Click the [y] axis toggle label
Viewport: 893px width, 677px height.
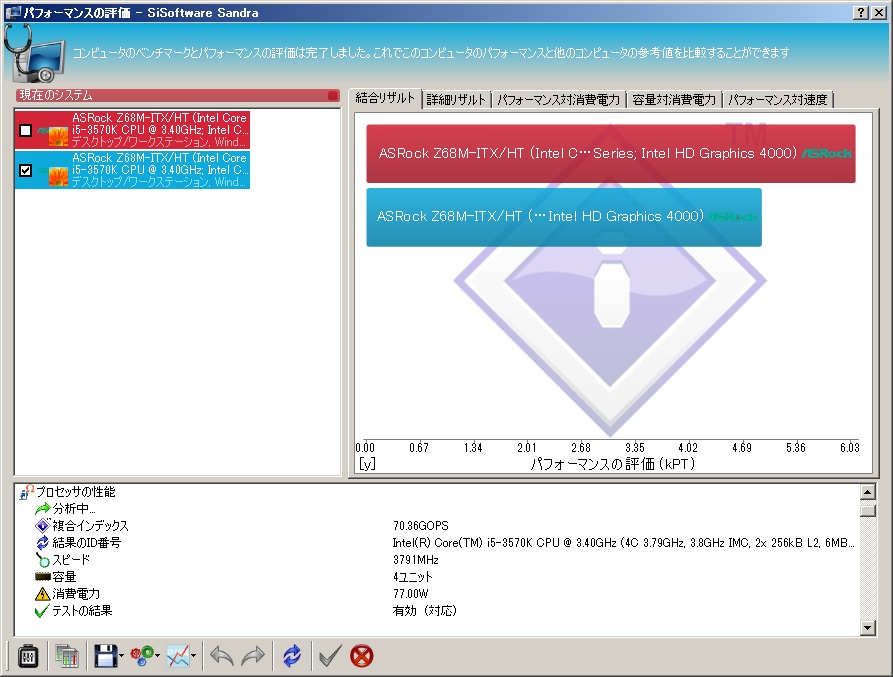pos(367,464)
